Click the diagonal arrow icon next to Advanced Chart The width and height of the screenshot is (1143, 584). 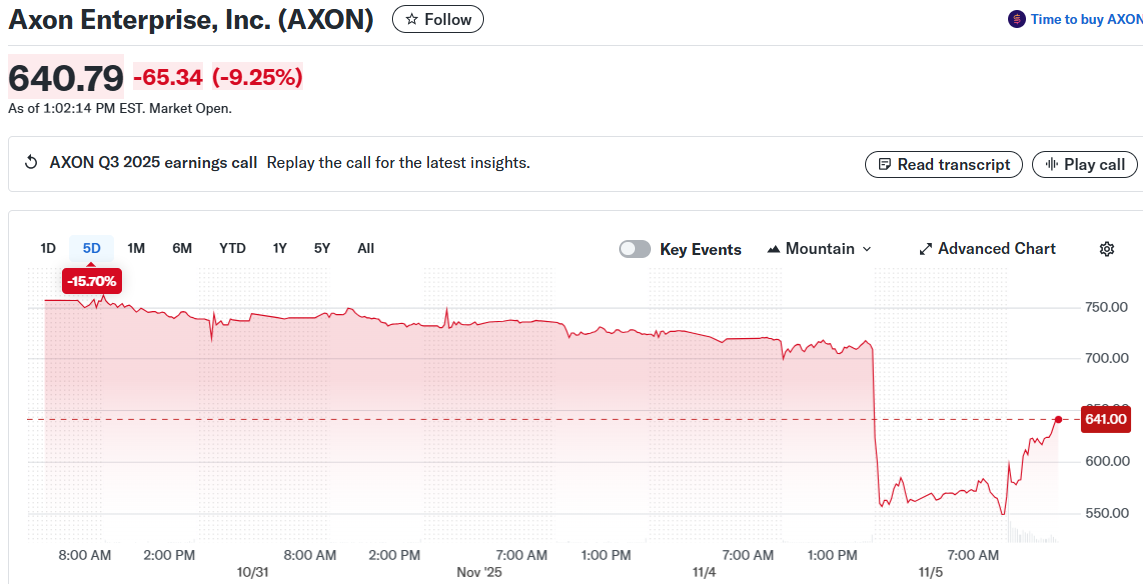tap(925, 248)
